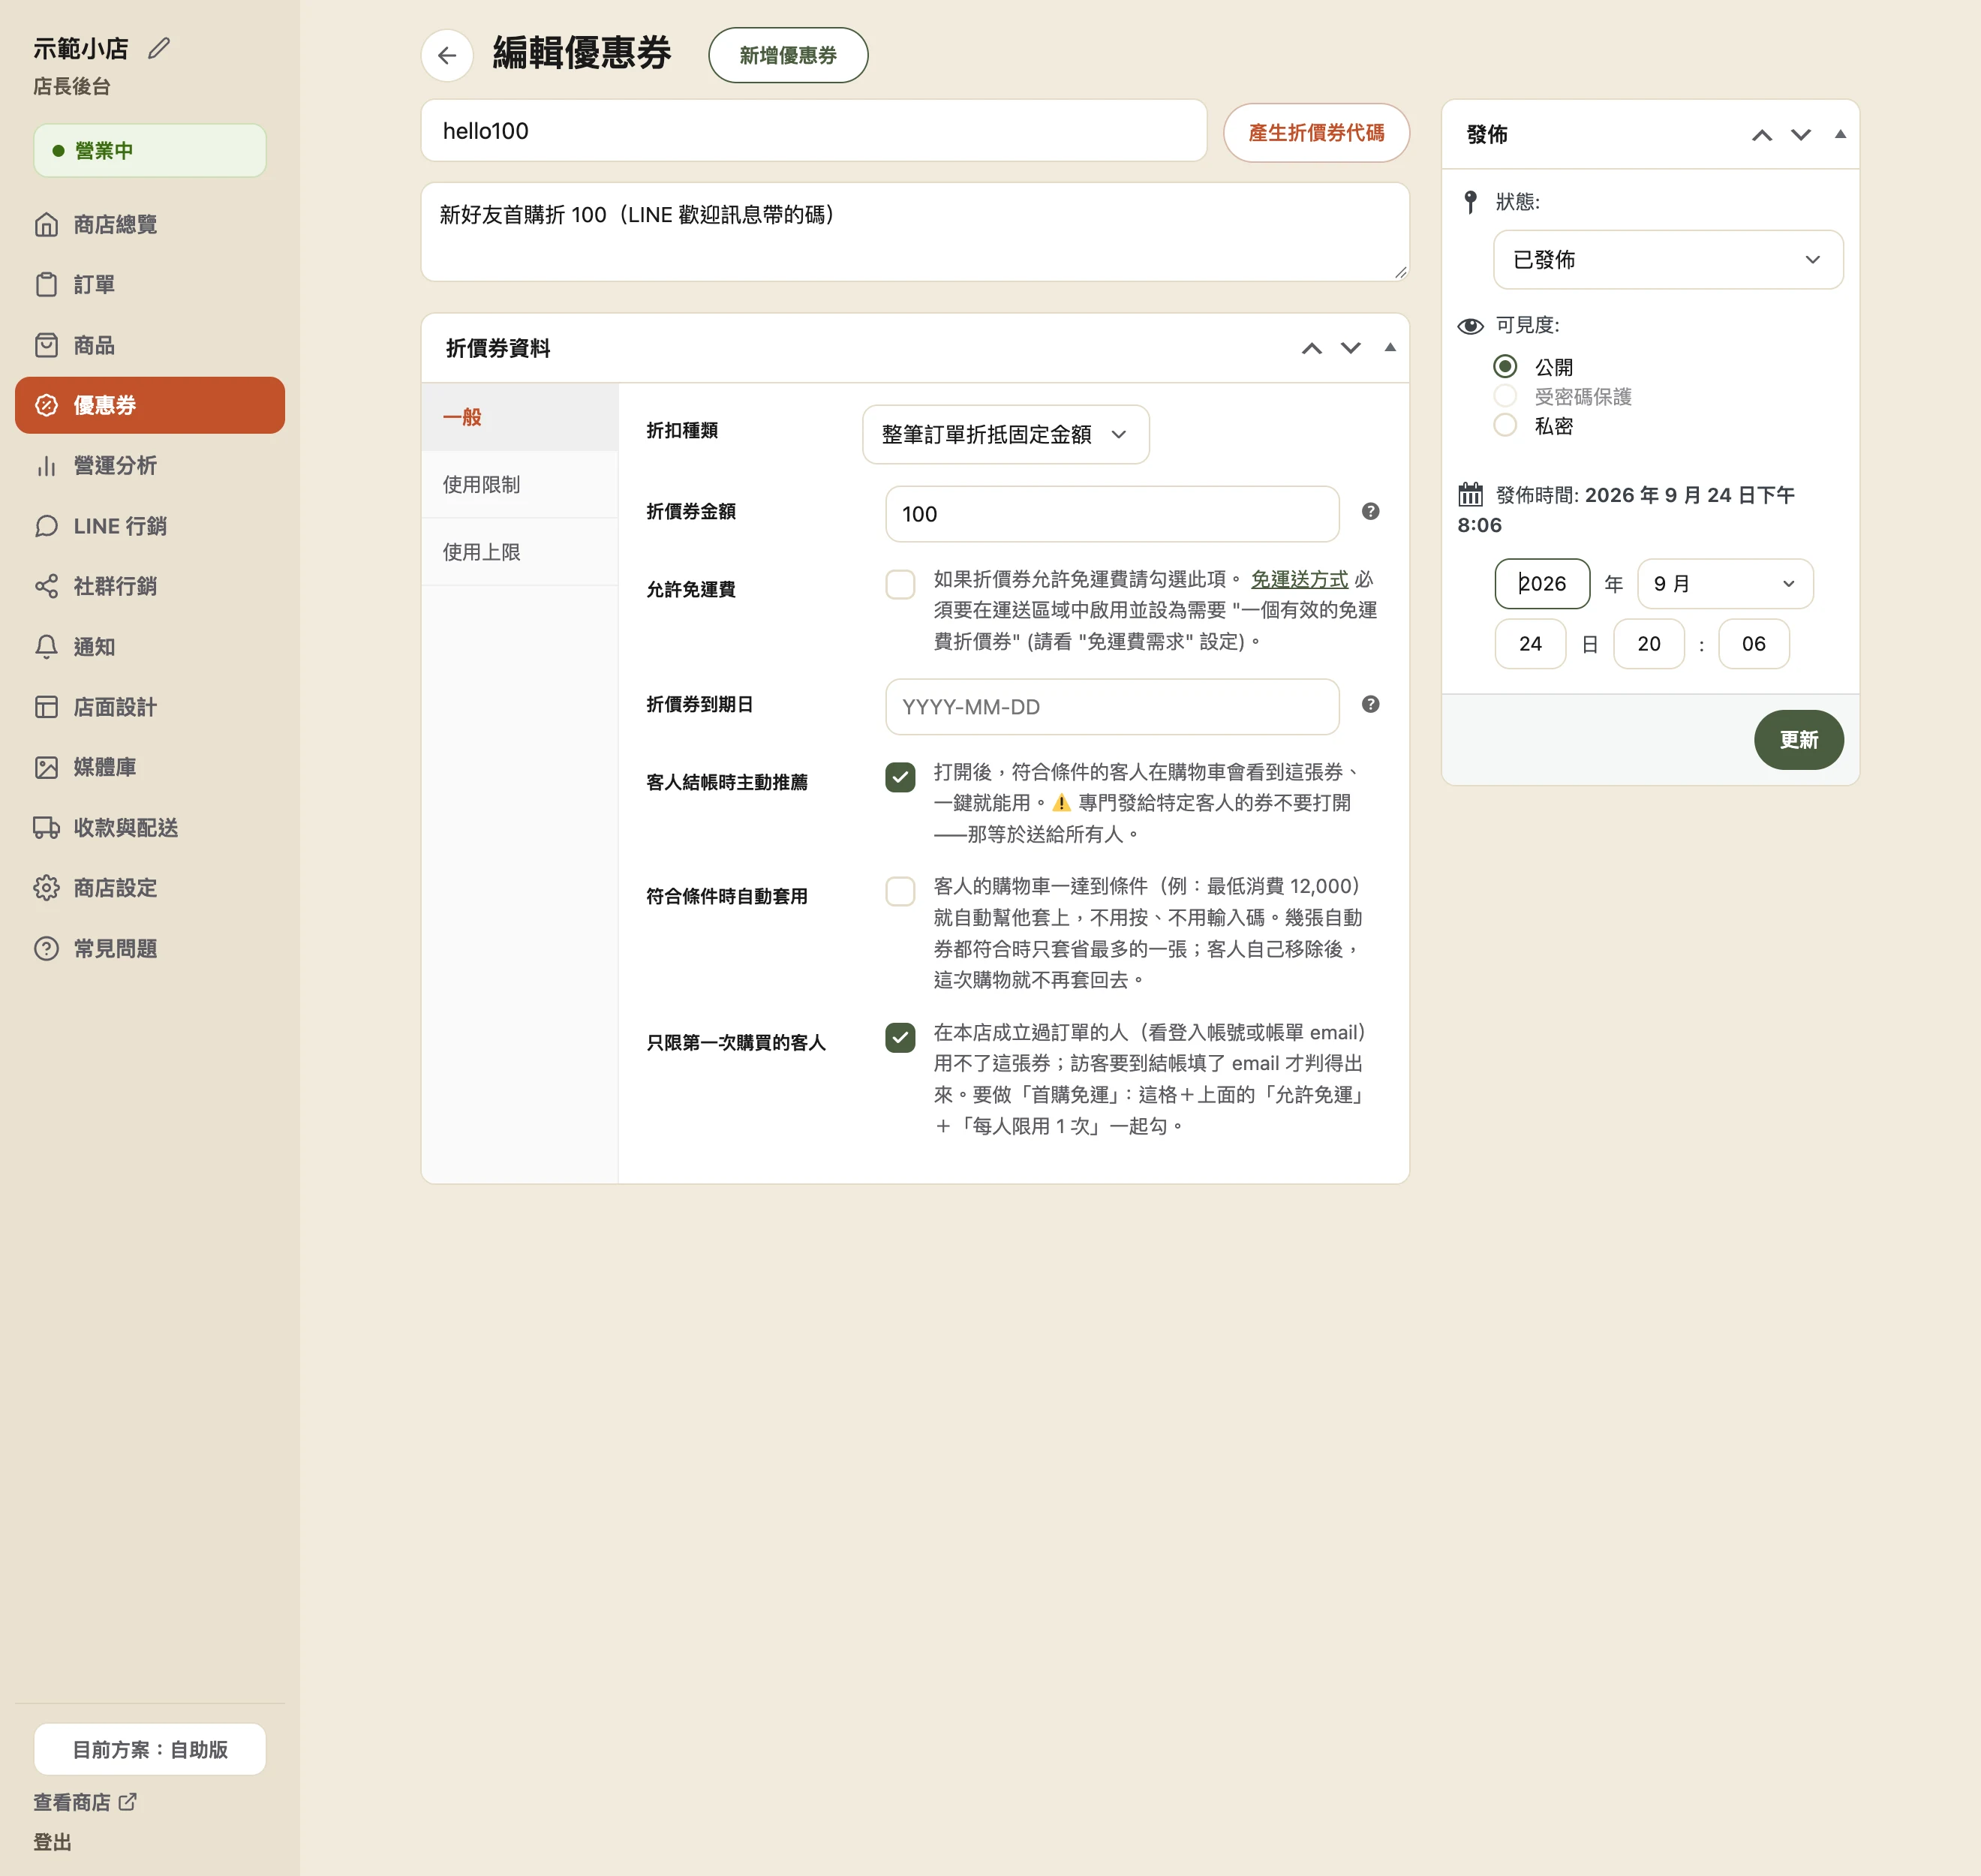Click the 商店設定 gear icon
The image size is (1981, 1876).
(x=46, y=888)
